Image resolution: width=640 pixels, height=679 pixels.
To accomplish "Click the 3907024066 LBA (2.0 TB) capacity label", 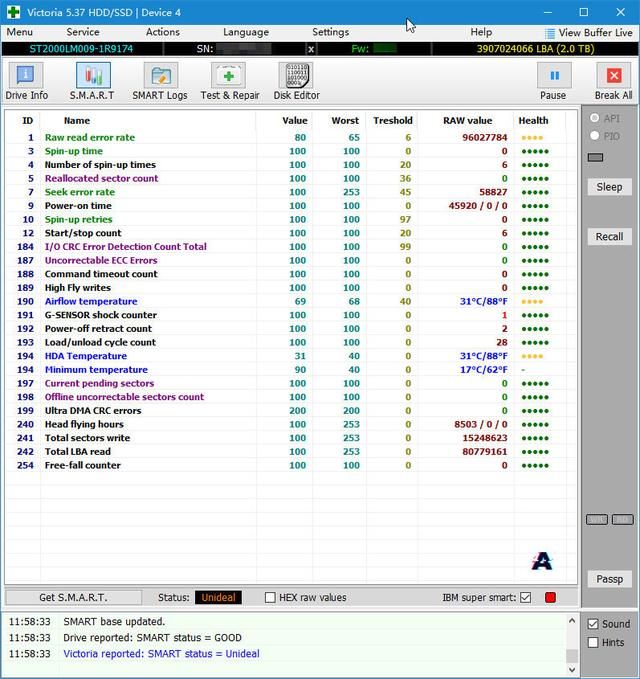I will (535, 49).
